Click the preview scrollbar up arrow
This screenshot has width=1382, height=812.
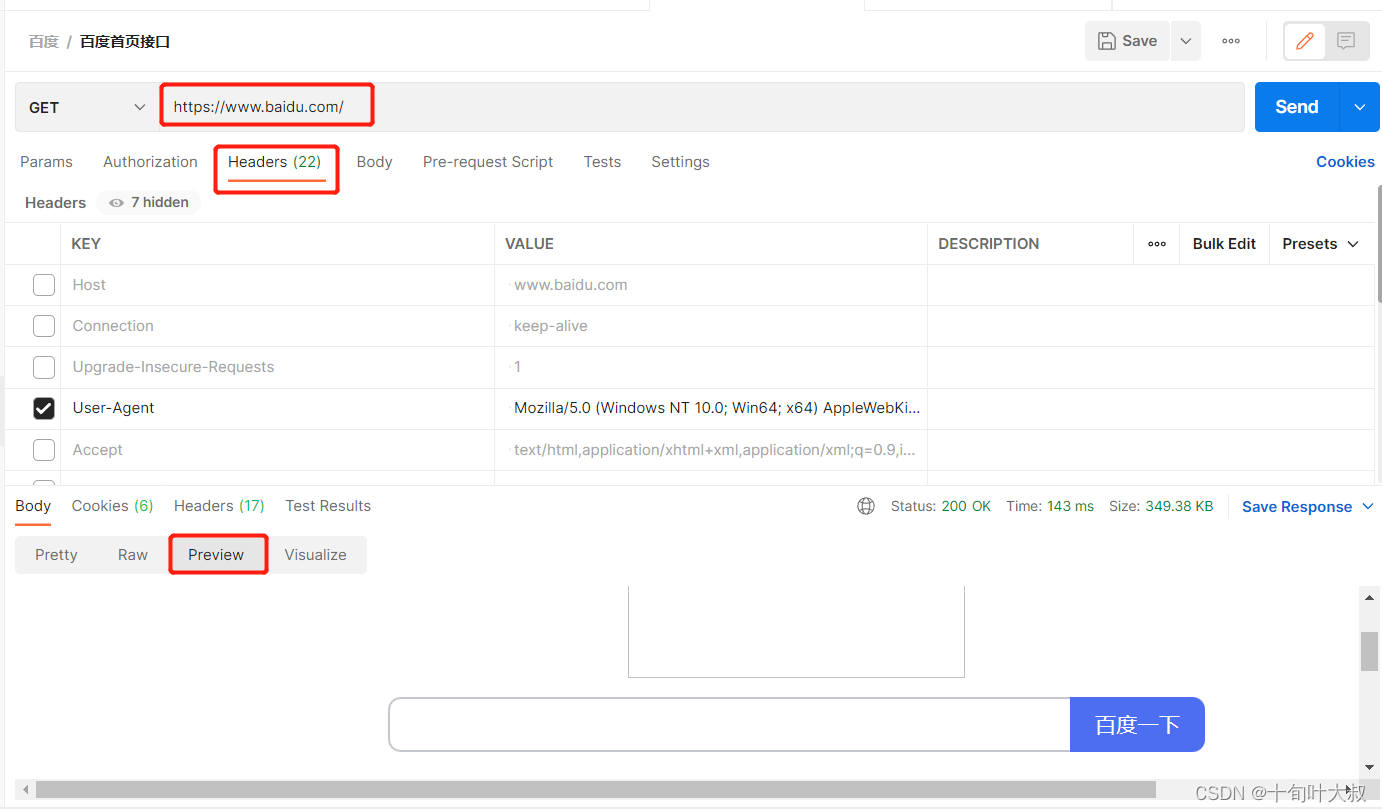[x=1369, y=596]
